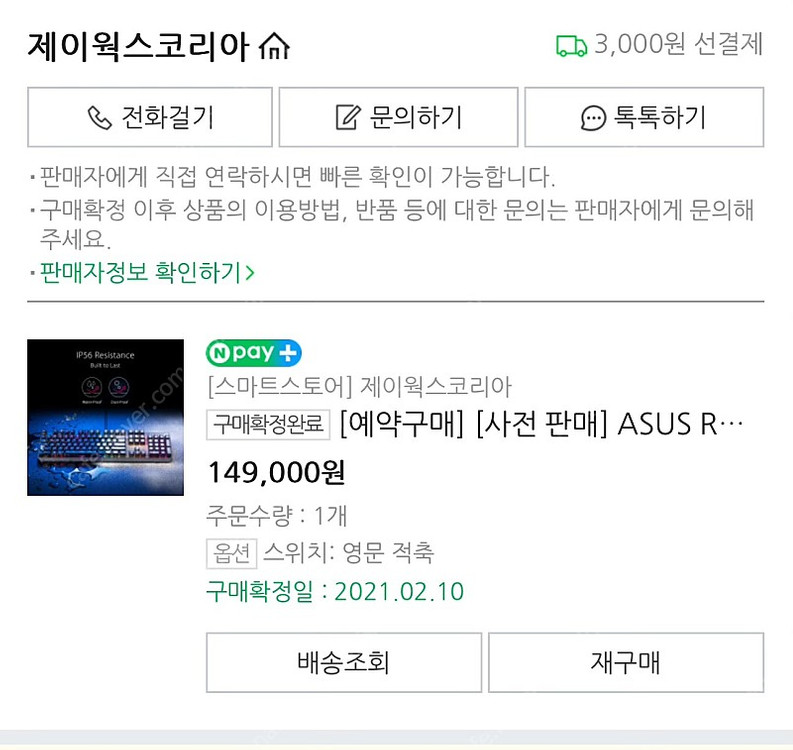Screen dimensions: 793x750
Task: Click the 제이웍스코리아 seller name heading
Action: [138, 46]
